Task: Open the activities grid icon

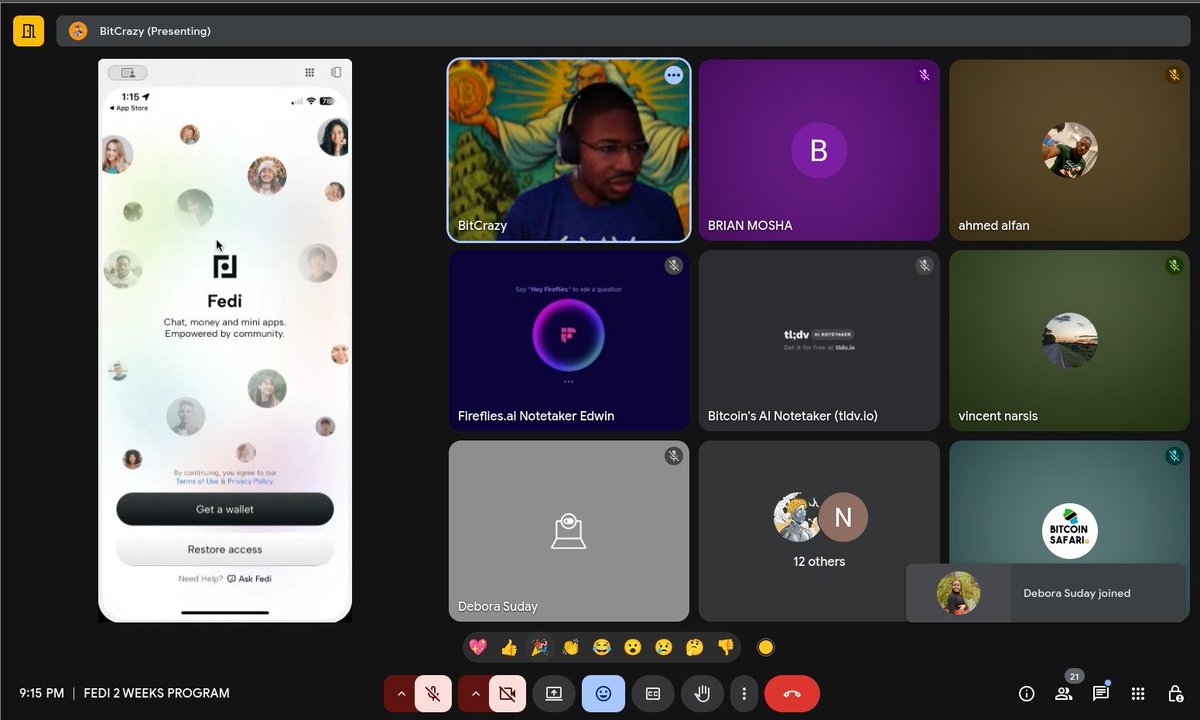Action: 1138,693
